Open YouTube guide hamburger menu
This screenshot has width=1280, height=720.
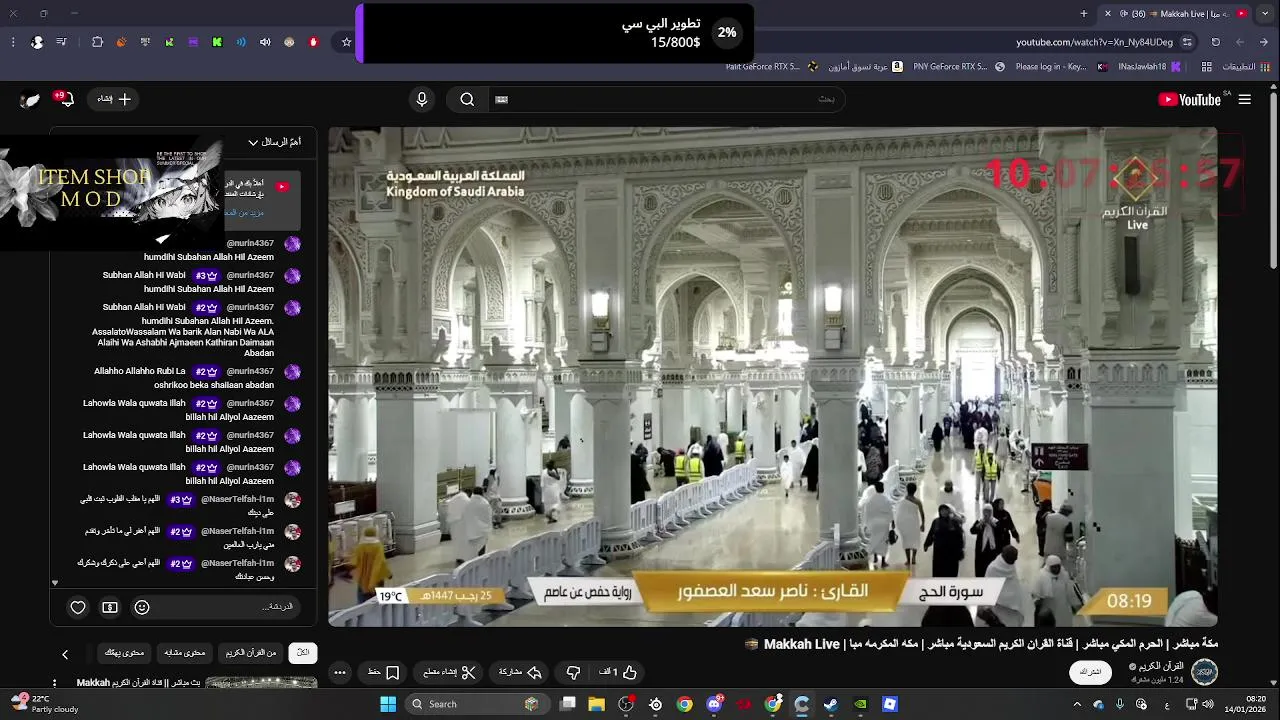[x=1245, y=99]
